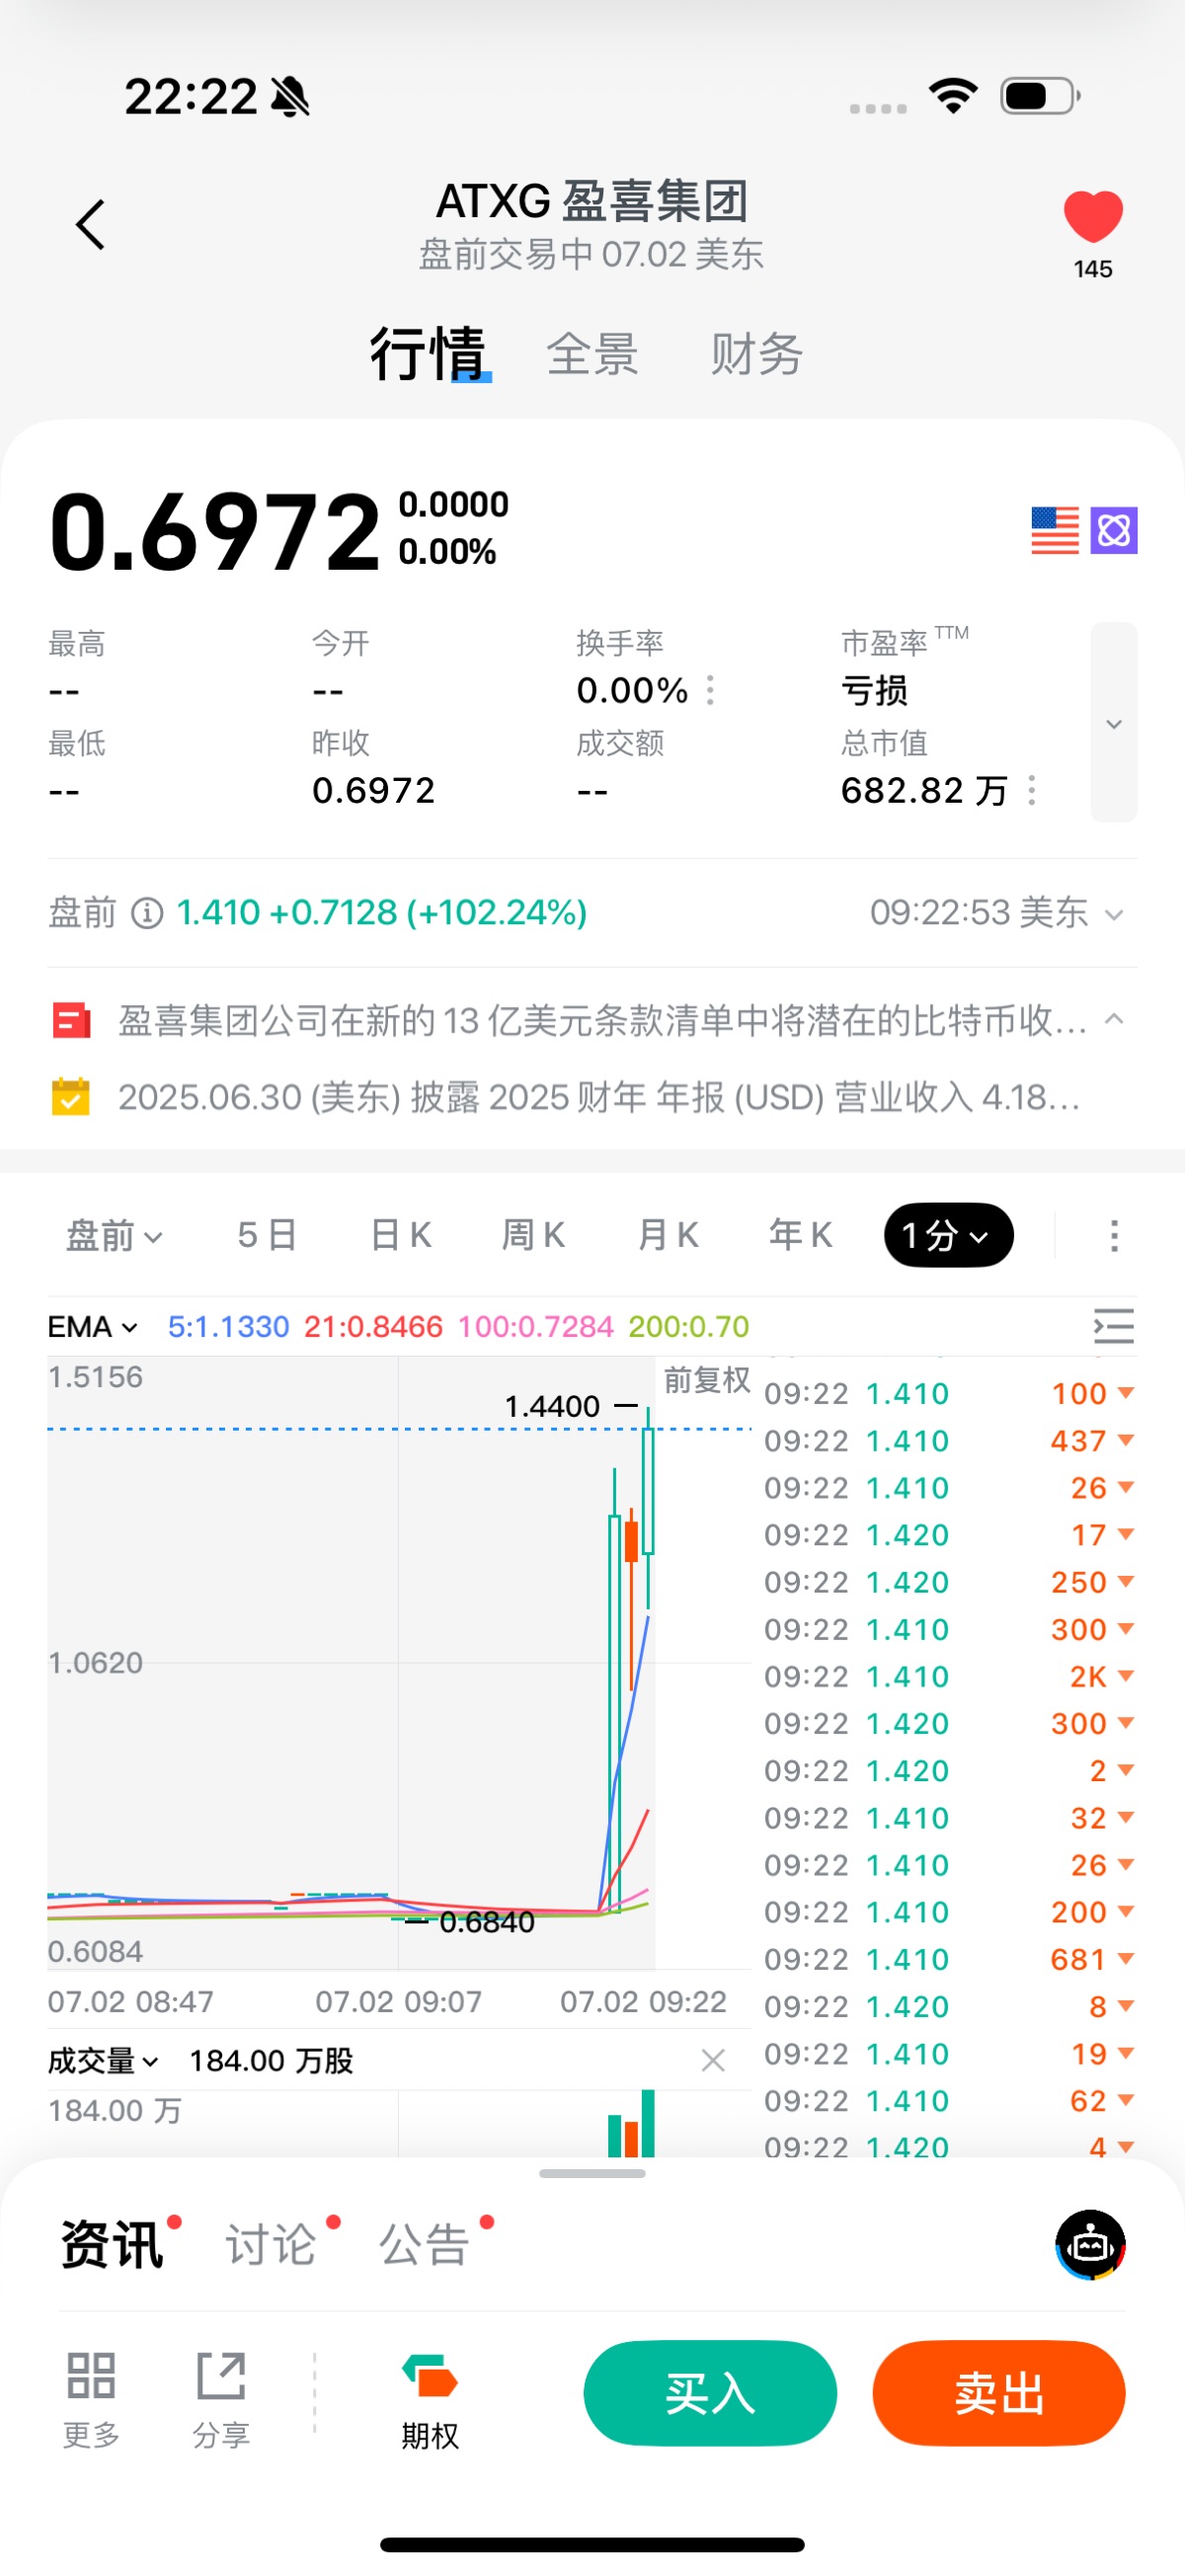Screen dimensions: 1185x2576
Task: Open the 1分 interval dropdown
Action: [948, 1235]
